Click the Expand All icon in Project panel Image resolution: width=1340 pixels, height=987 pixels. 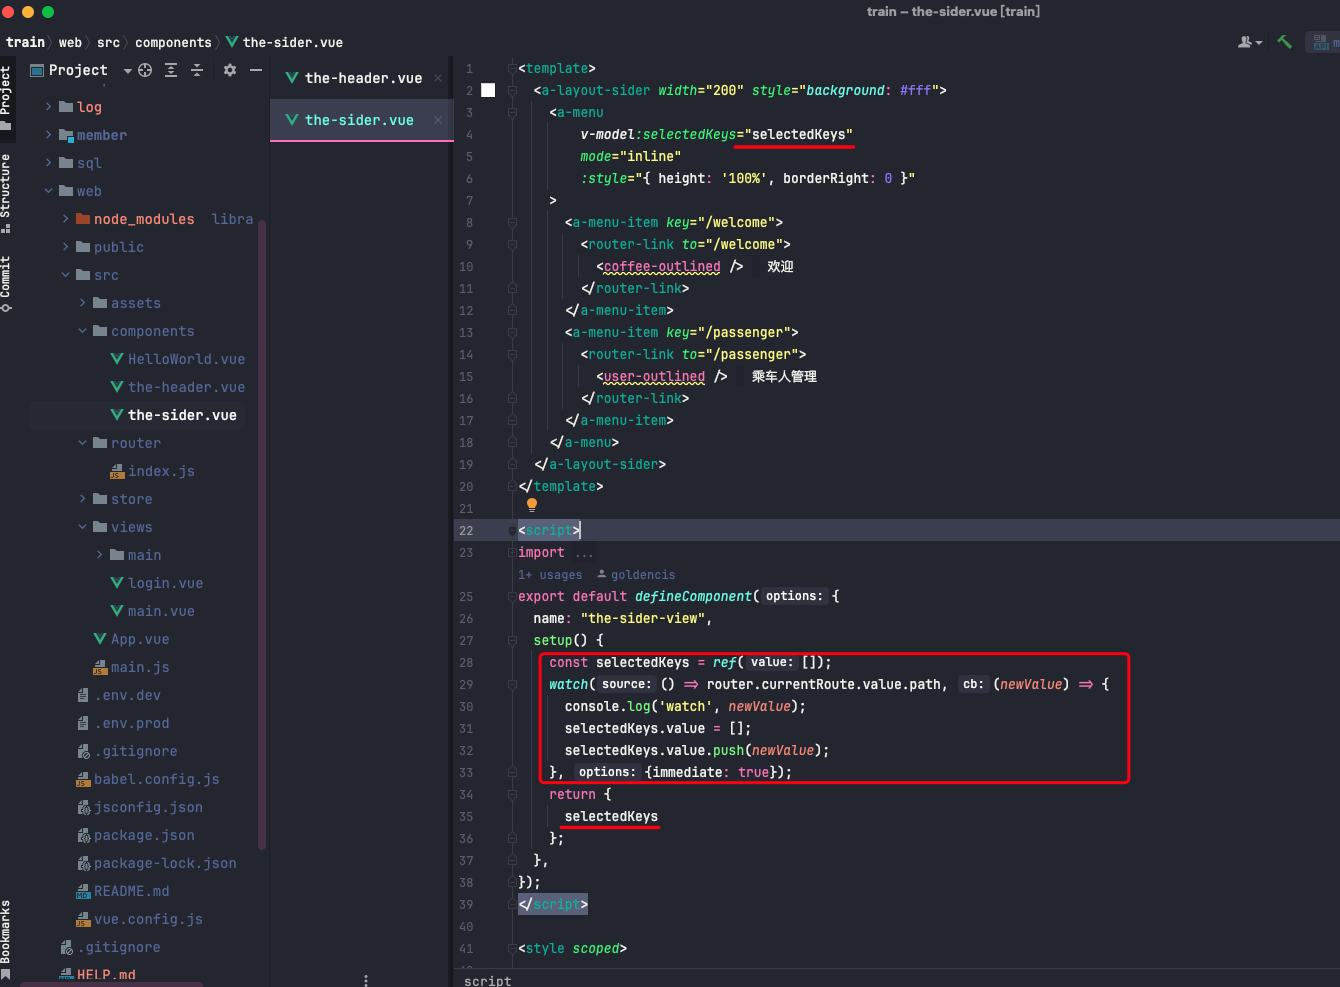[171, 70]
